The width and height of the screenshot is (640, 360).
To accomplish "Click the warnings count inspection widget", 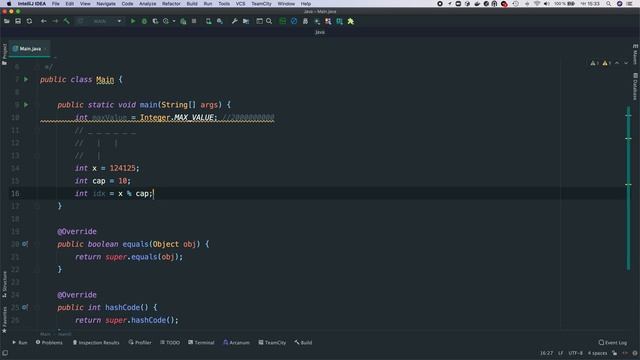I will 600,63.
